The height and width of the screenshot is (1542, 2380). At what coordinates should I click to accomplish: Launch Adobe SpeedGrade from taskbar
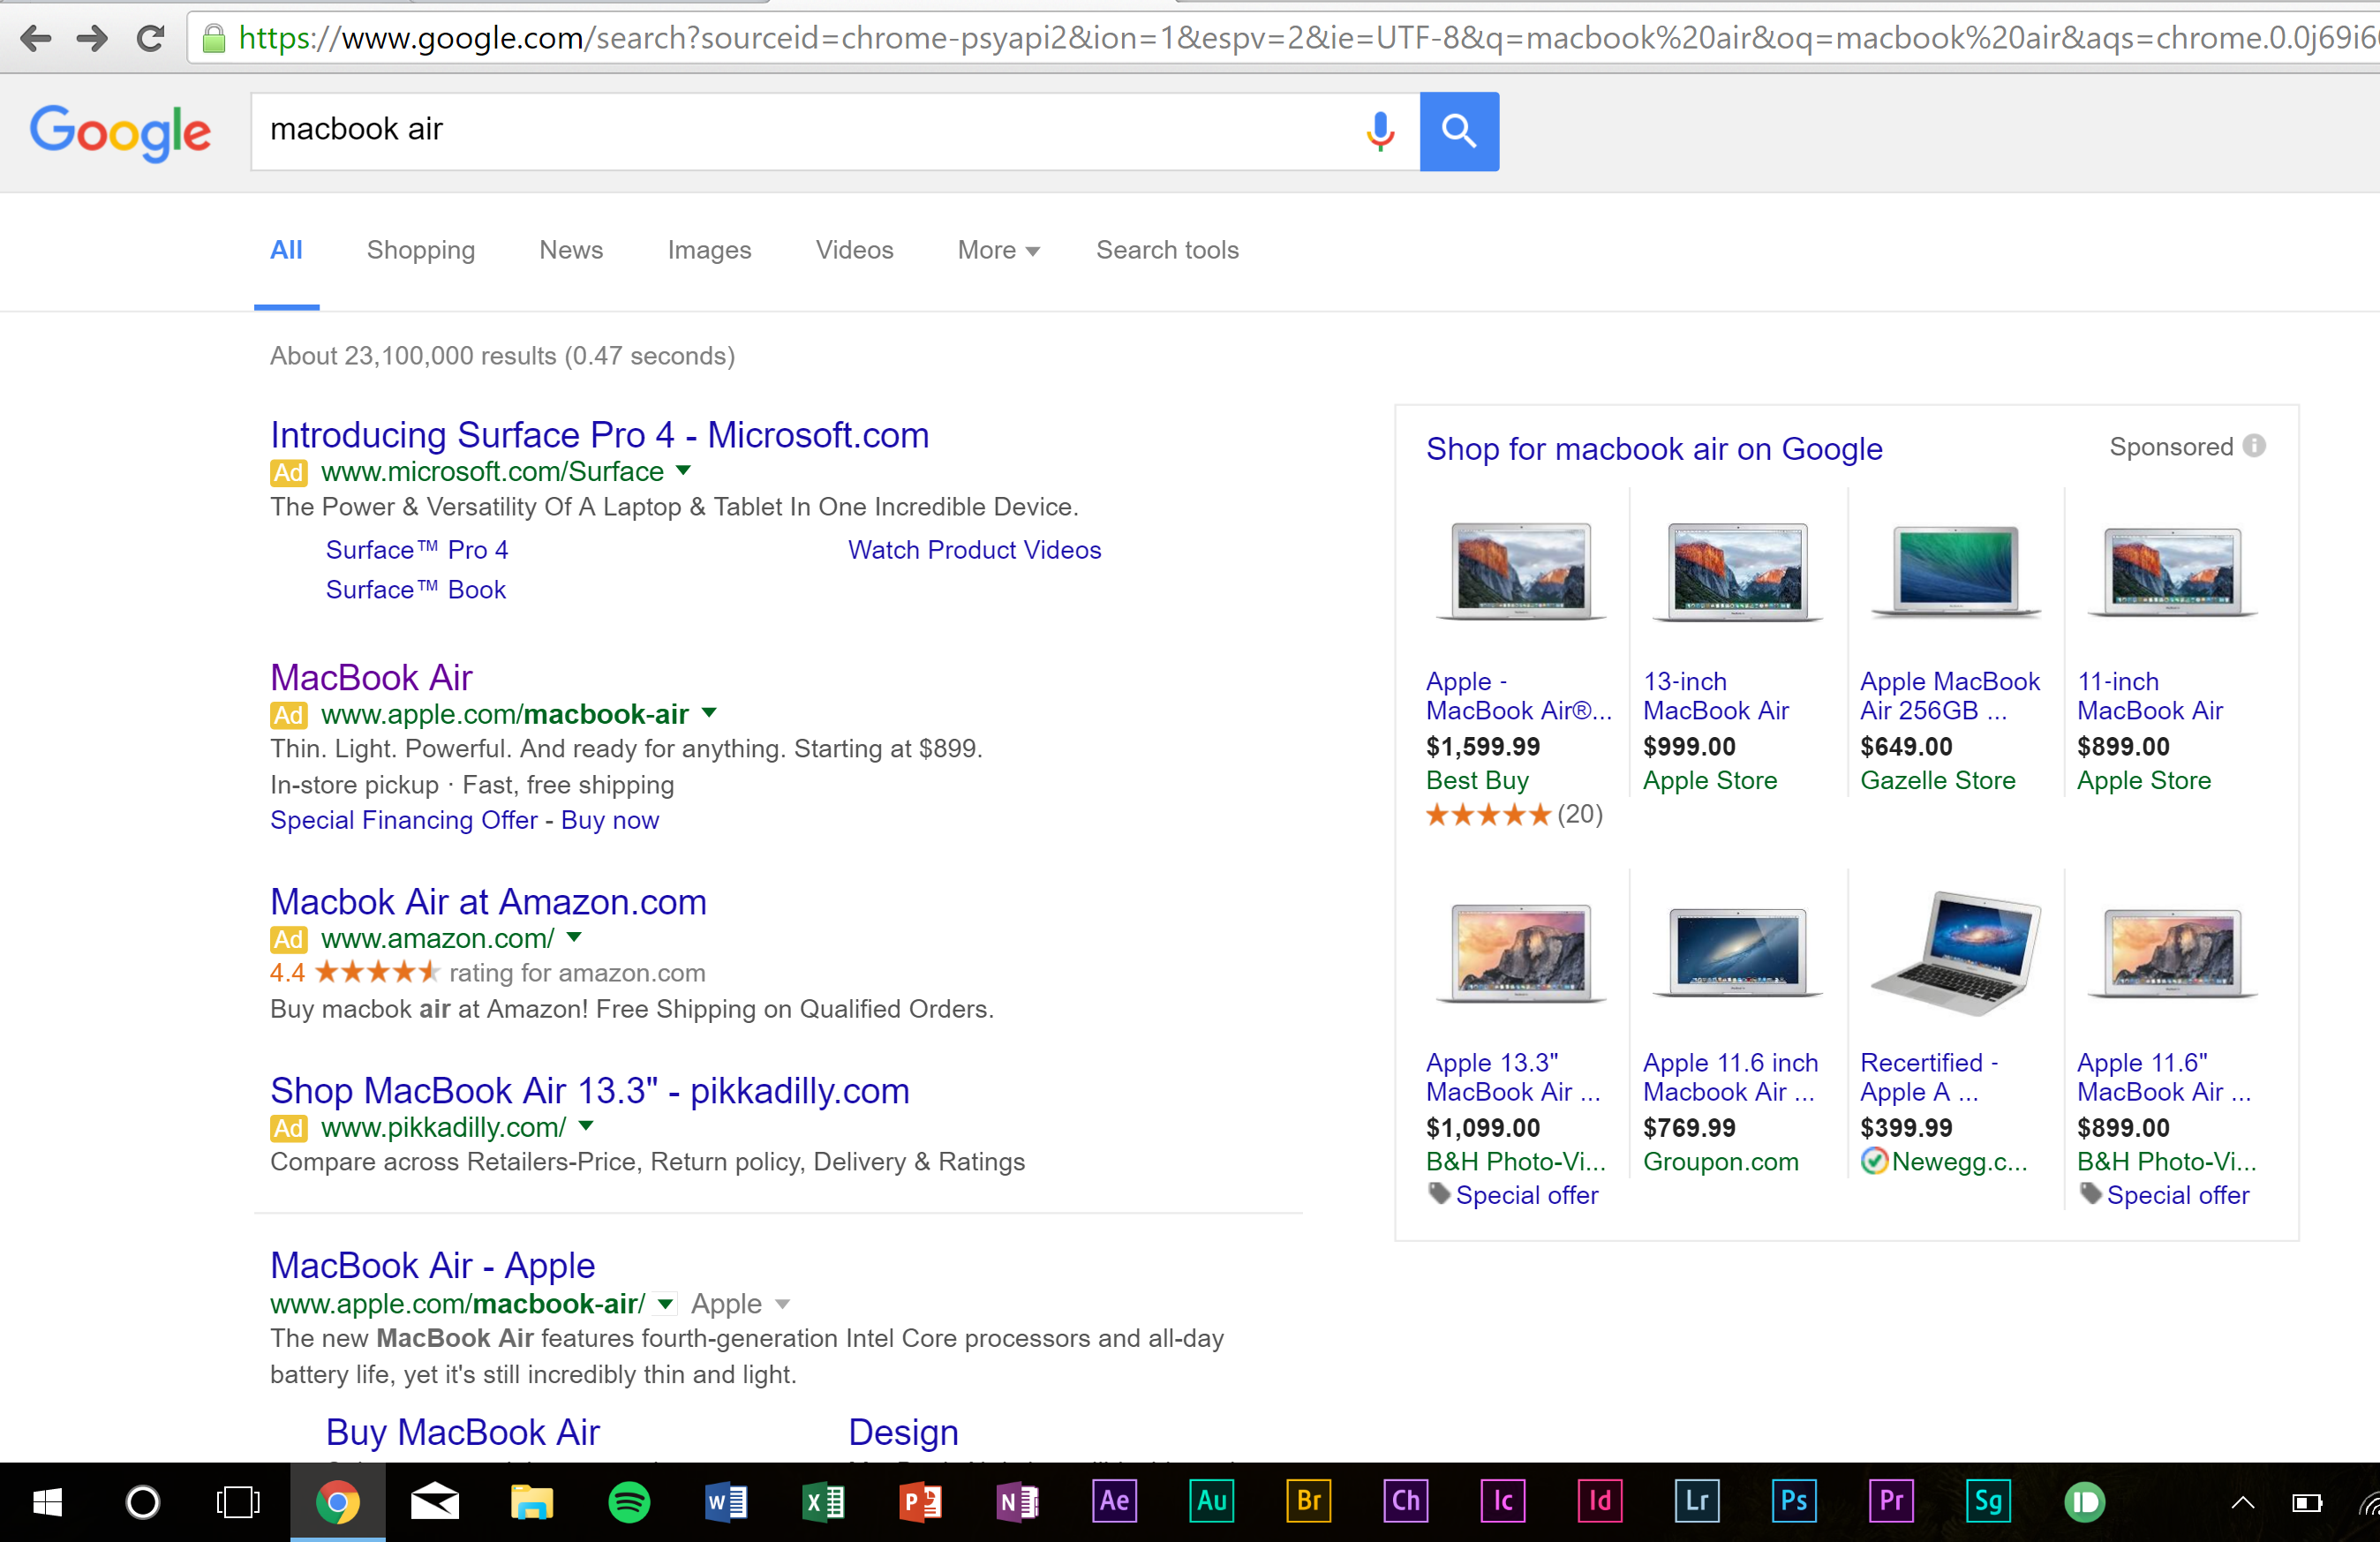pos(1987,1501)
